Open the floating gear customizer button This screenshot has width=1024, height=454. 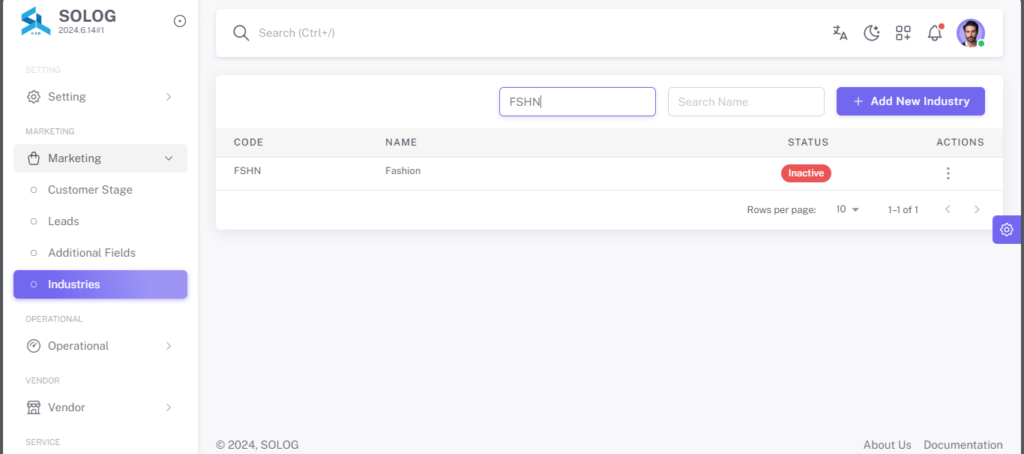1006,229
